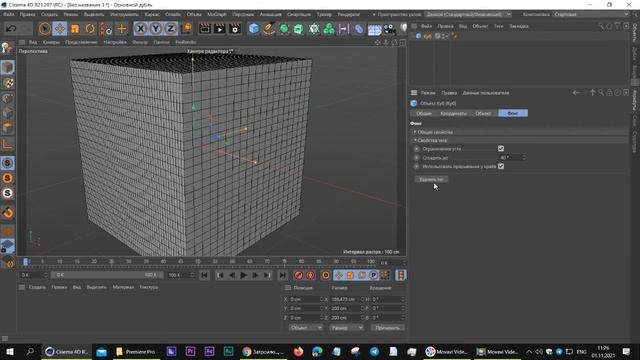Open Render Settings clapperboard gear icon

(x=235, y=29)
